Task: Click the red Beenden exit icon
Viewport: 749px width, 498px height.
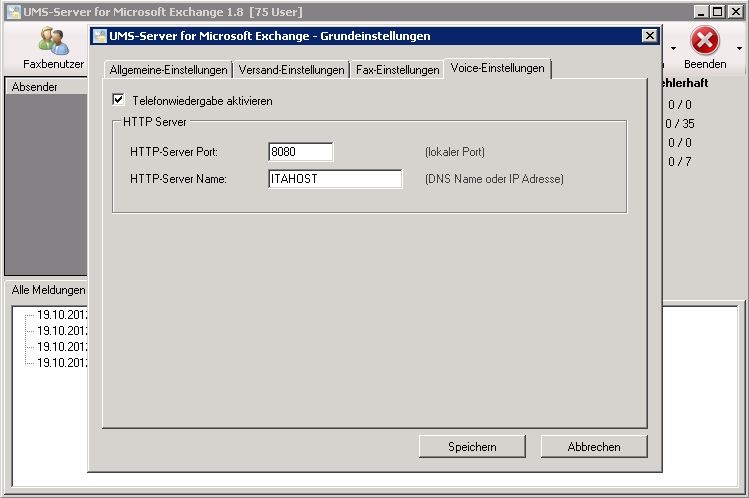Action: (705, 41)
